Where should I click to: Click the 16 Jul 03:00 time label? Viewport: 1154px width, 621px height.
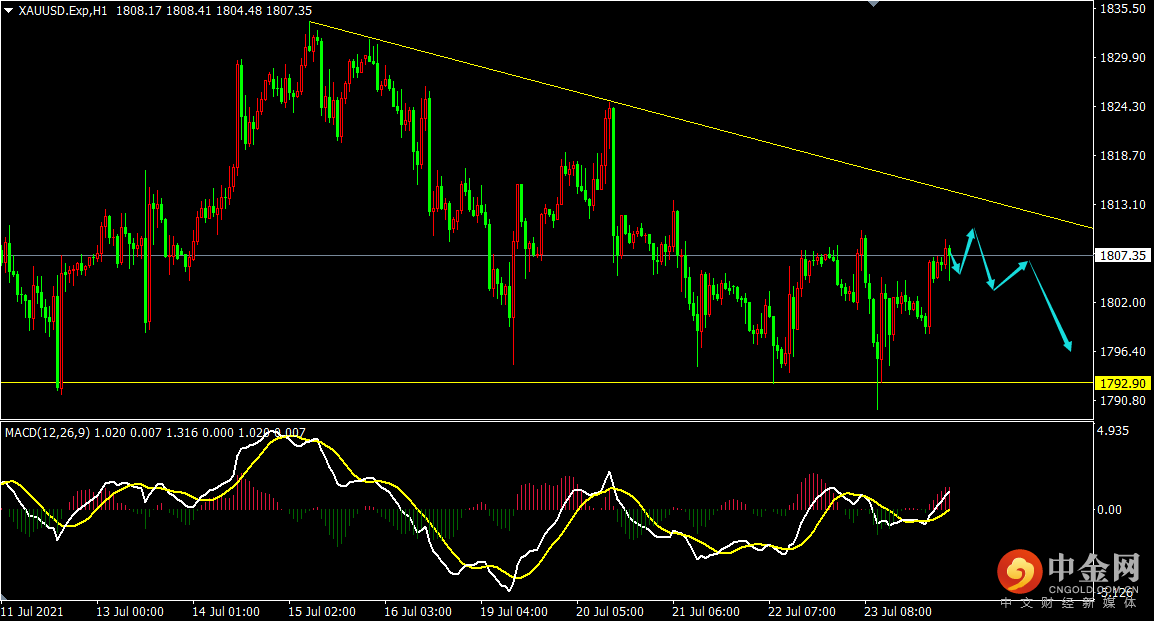[418, 611]
